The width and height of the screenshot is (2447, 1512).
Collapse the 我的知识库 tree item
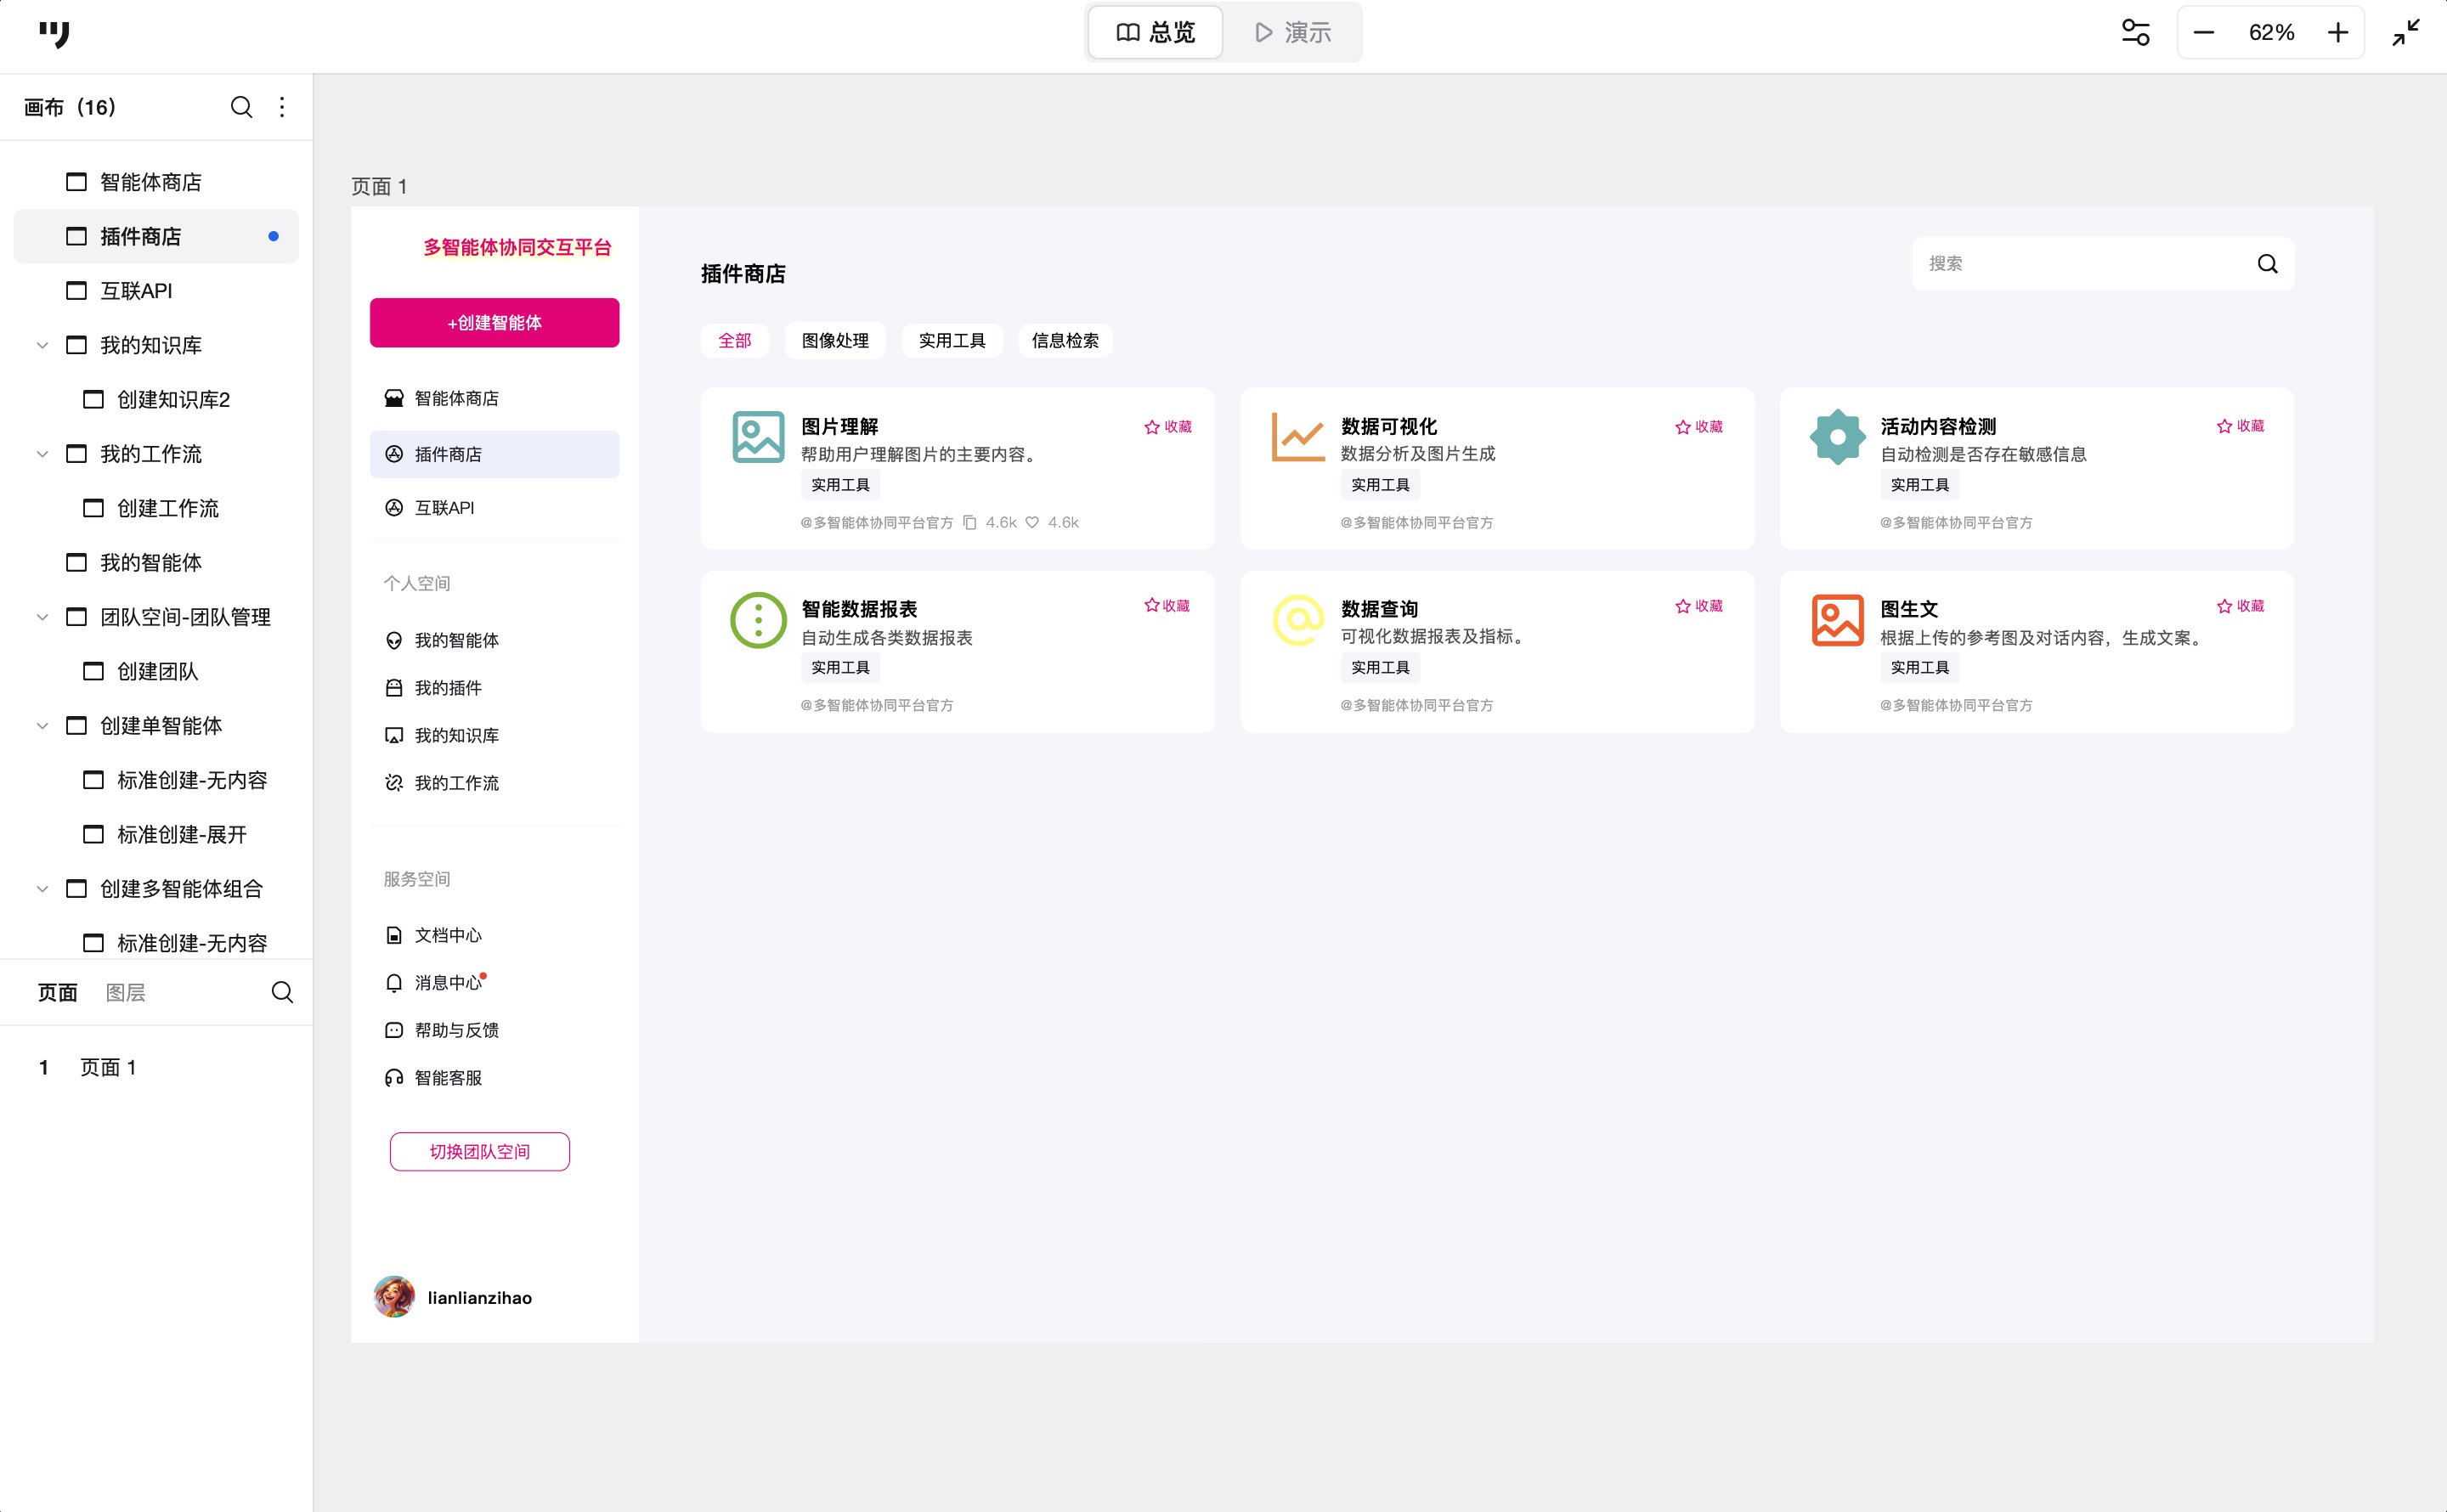coord(42,345)
